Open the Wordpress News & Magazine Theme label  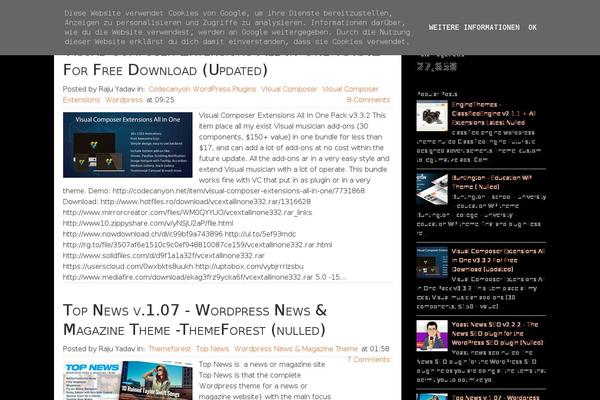pos(296,349)
